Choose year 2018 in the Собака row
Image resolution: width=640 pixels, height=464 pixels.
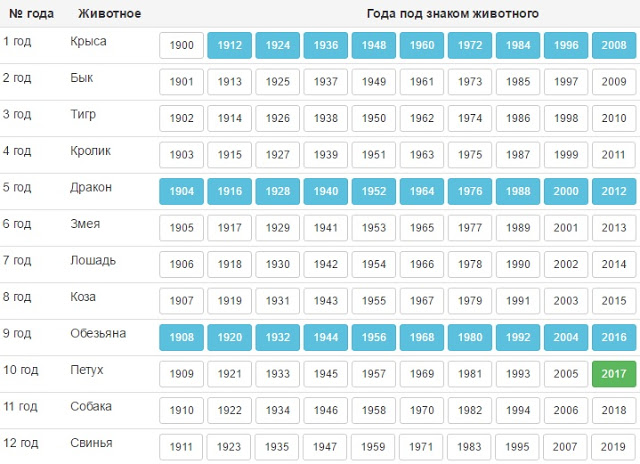614,410
